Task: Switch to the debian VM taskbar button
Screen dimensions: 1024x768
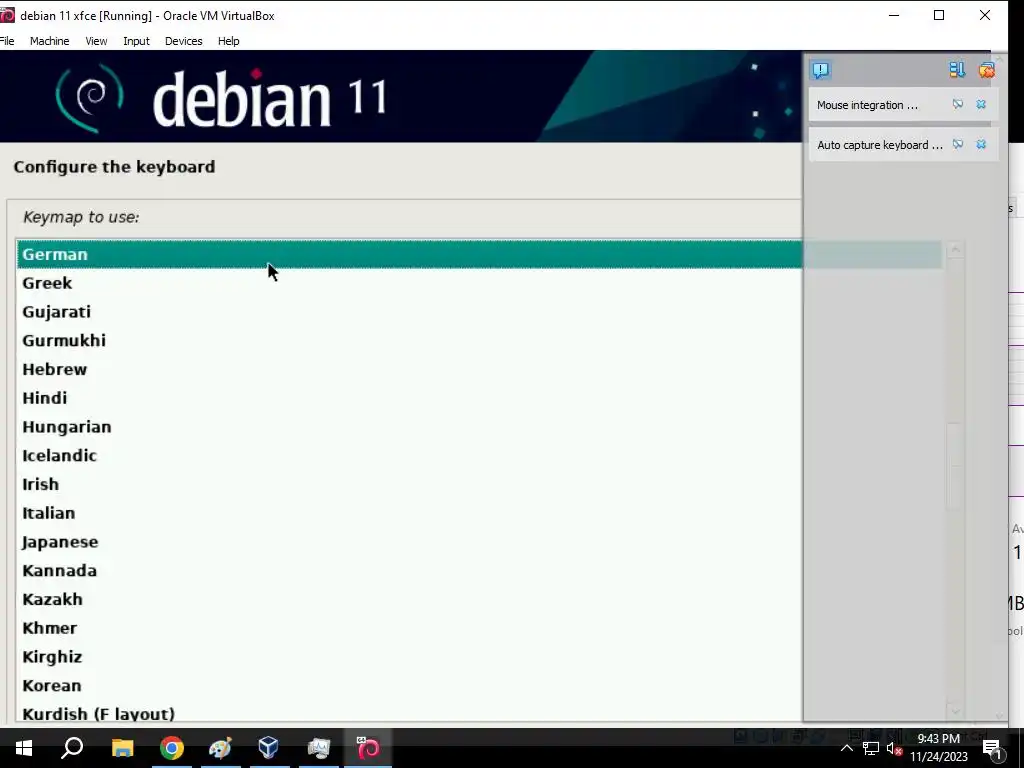Action: point(368,748)
